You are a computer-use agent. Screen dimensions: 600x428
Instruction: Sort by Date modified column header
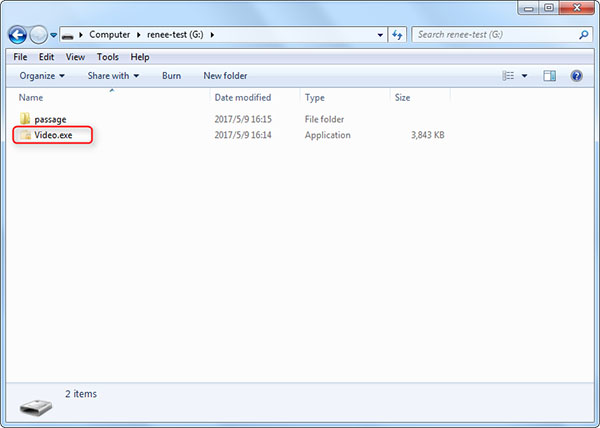pyautogui.click(x=241, y=98)
